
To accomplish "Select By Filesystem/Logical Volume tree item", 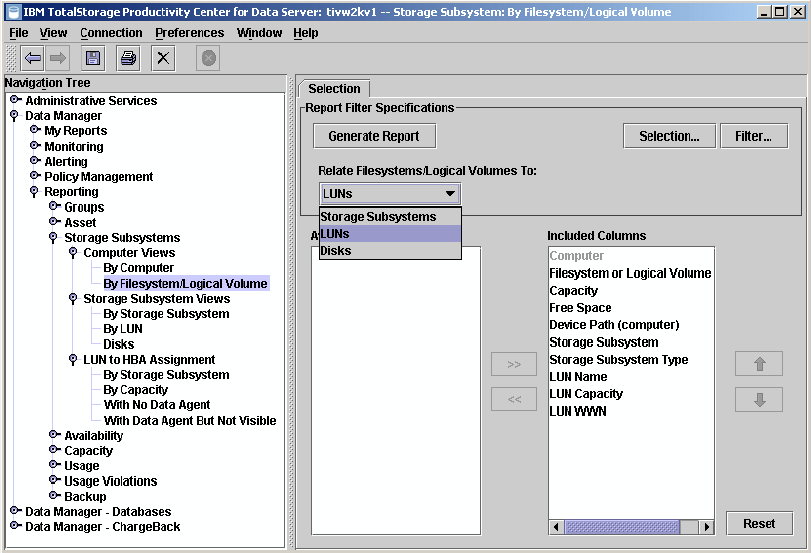I will 185,283.
